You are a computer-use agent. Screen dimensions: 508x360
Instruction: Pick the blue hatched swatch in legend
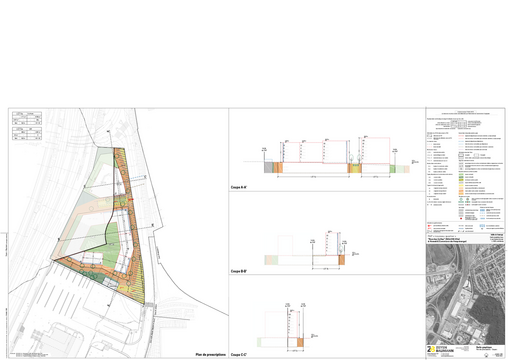[x=482, y=211]
